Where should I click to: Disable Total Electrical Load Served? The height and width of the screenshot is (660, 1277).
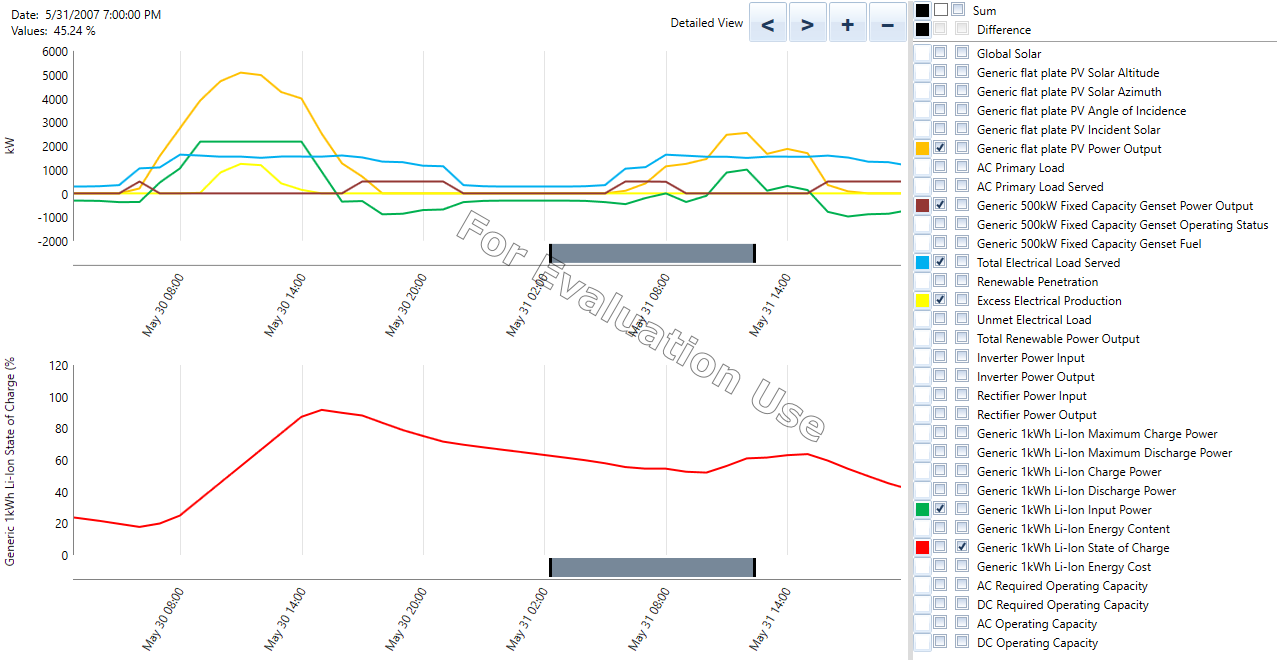point(940,262)
